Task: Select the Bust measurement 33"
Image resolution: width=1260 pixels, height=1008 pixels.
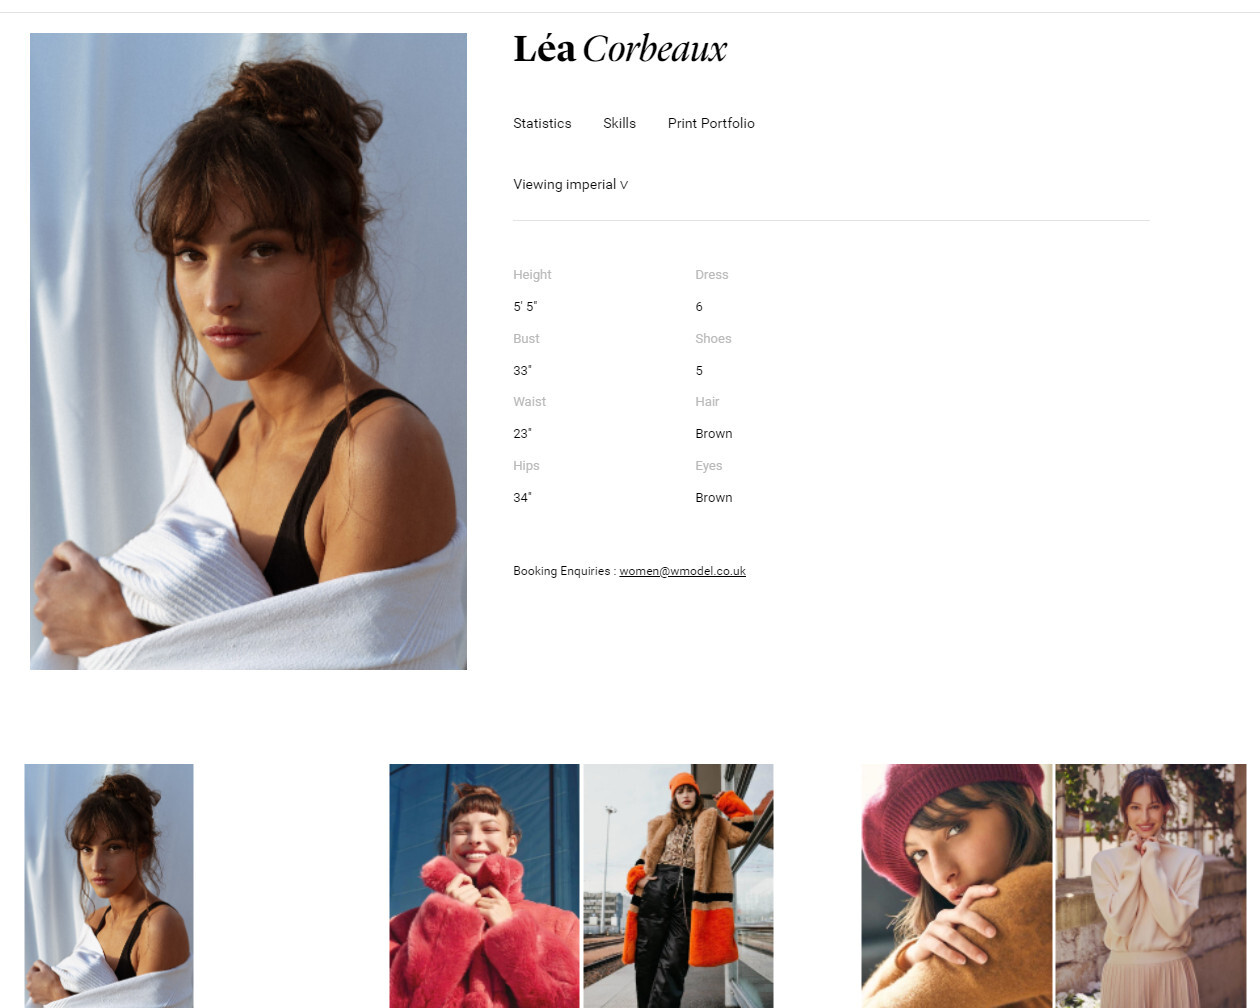Action: tap(523, 371)
